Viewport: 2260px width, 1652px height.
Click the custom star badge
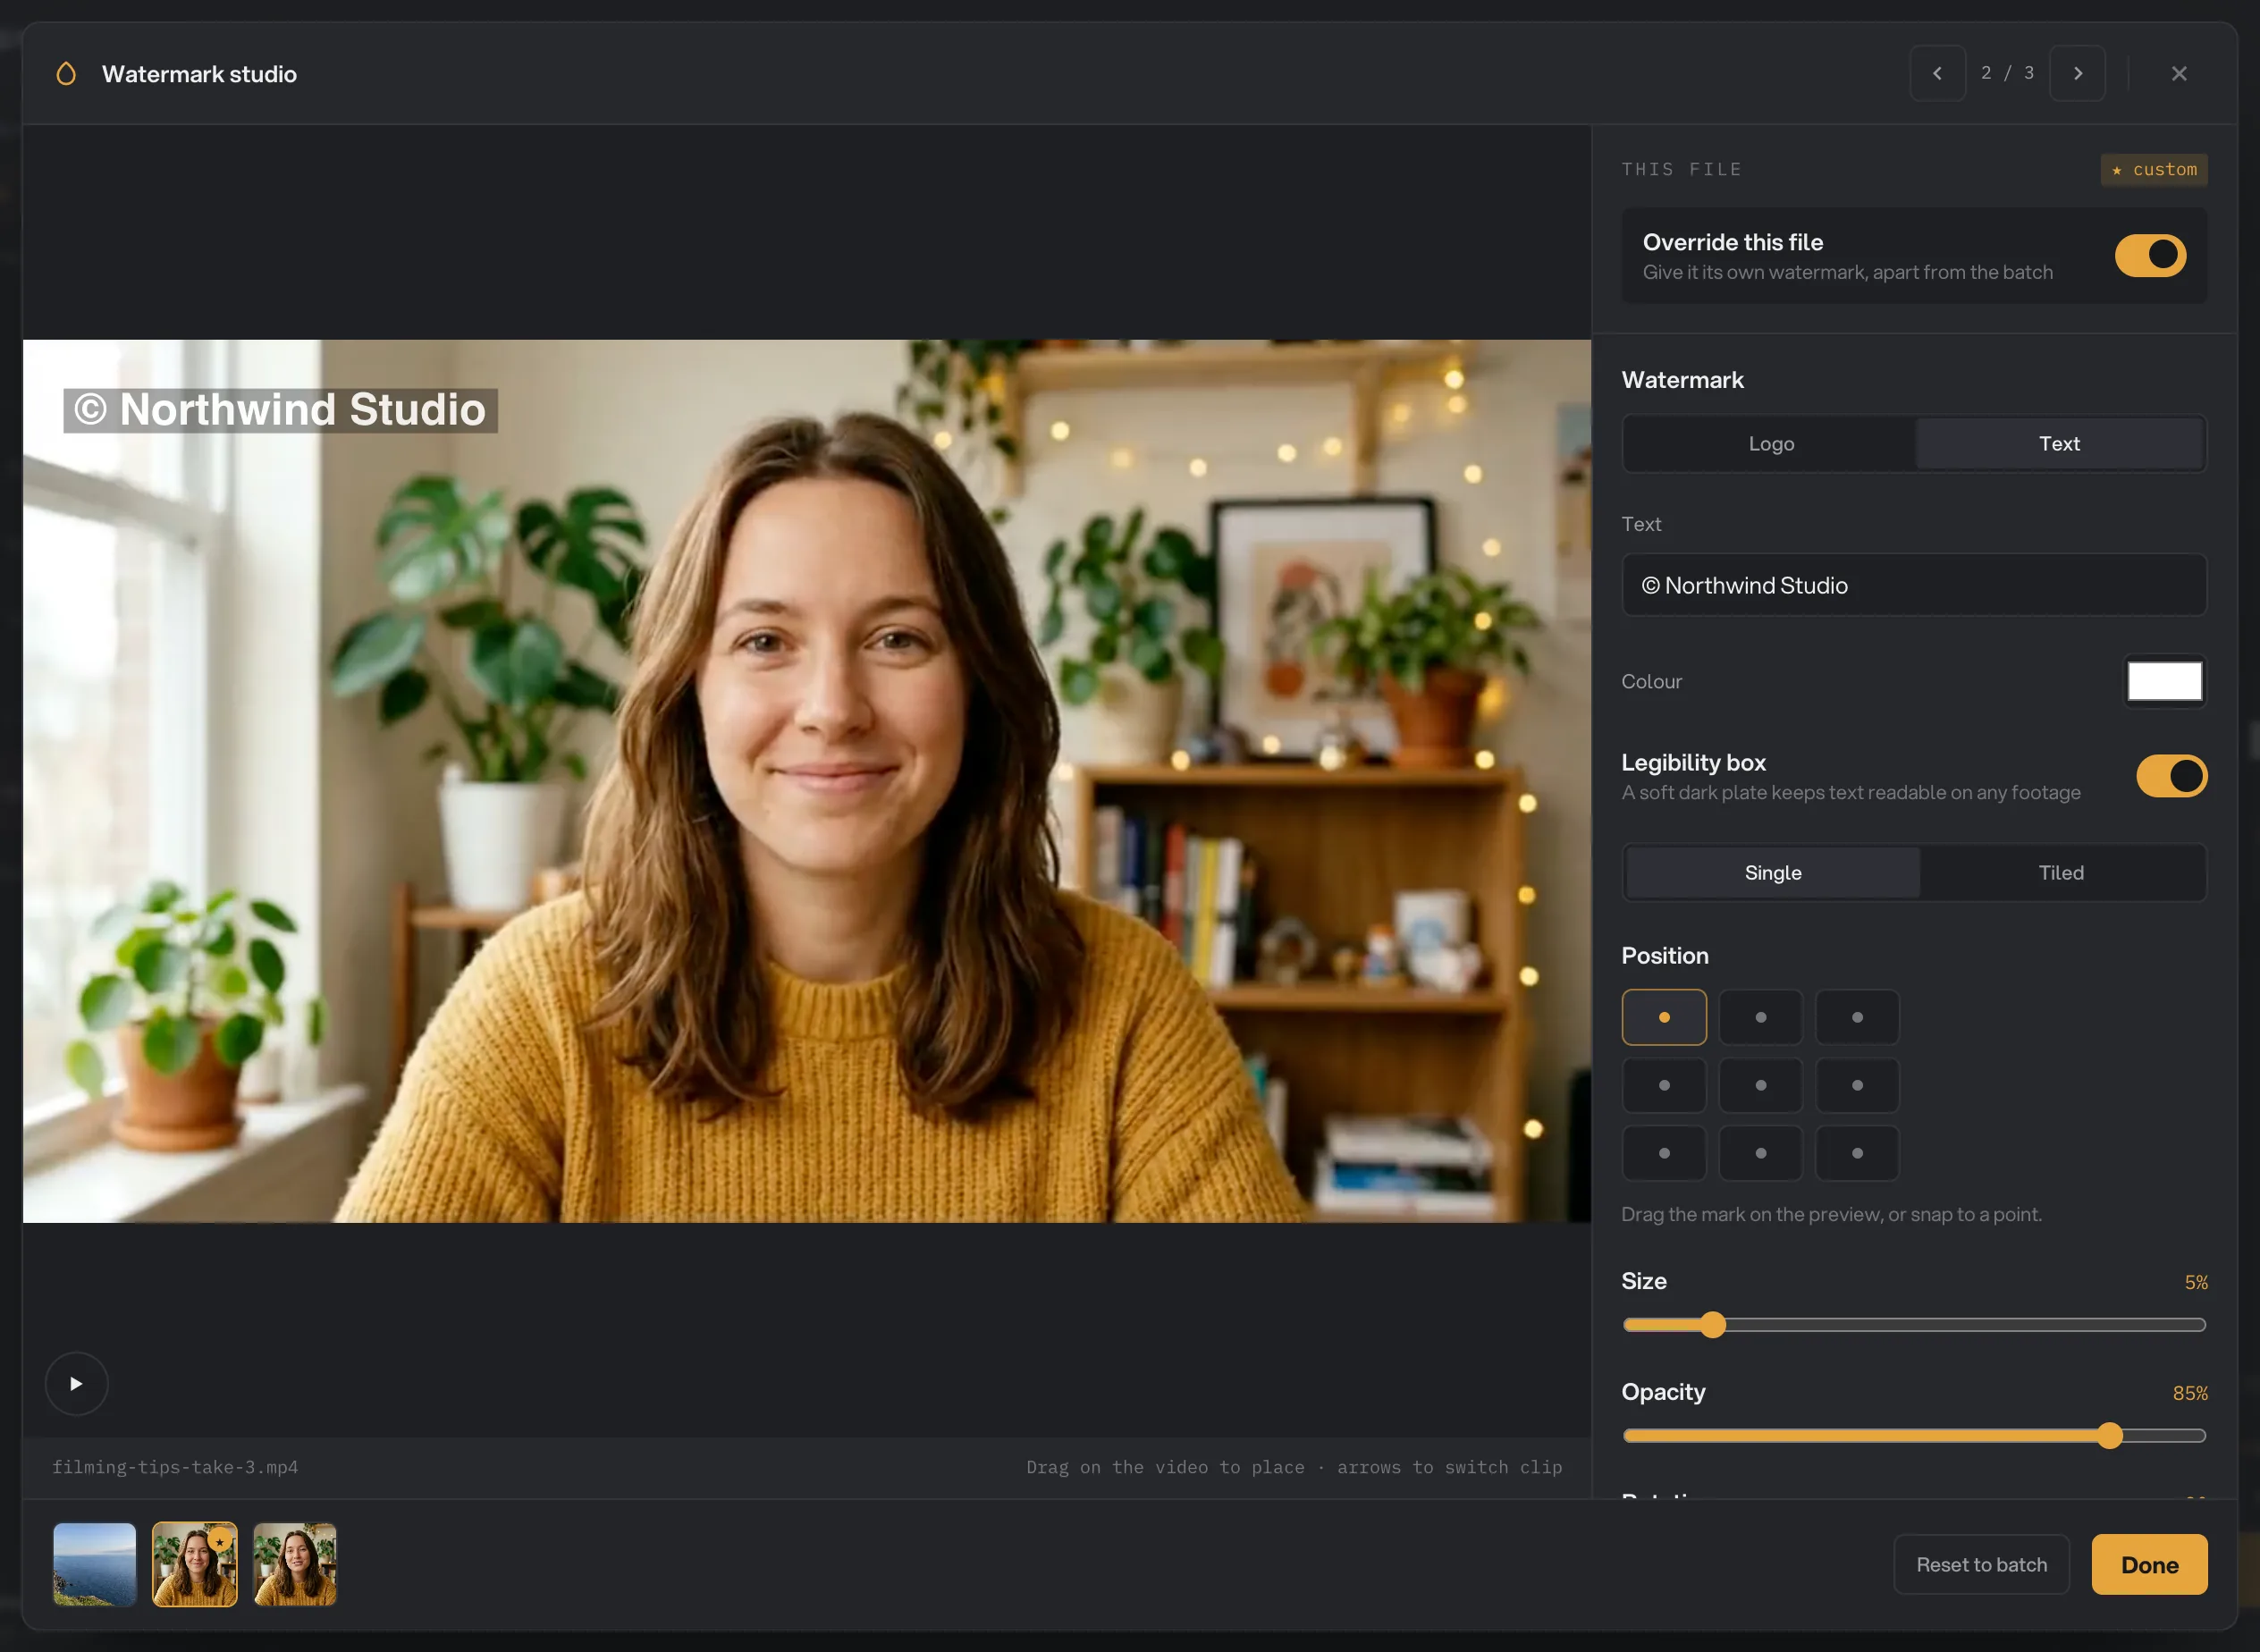tap(2153, 169)
